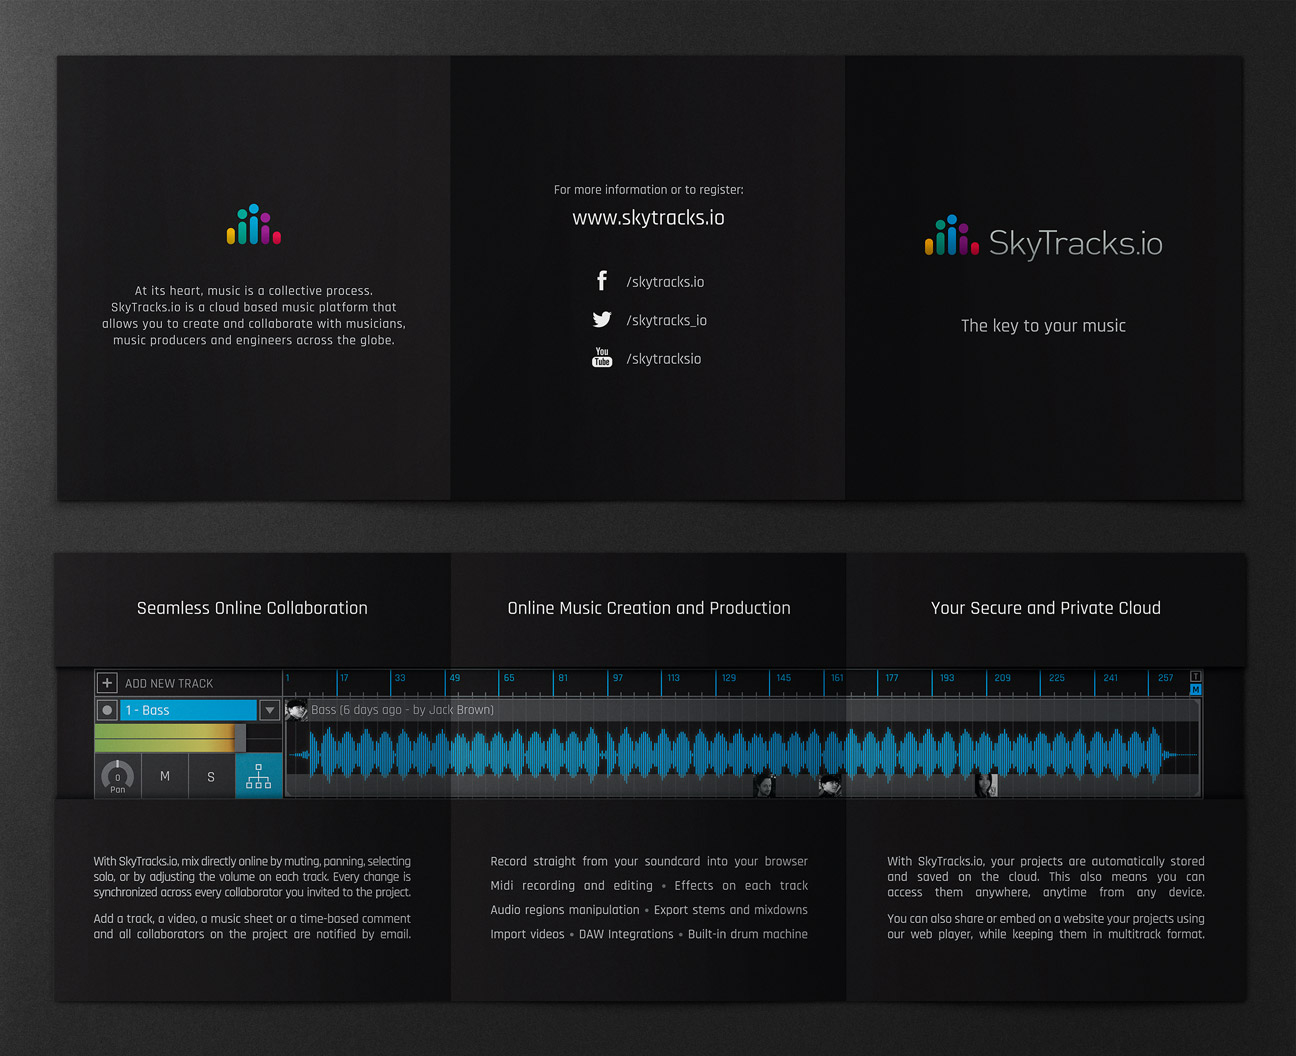Select Import videos text

(x=527, y=934)
